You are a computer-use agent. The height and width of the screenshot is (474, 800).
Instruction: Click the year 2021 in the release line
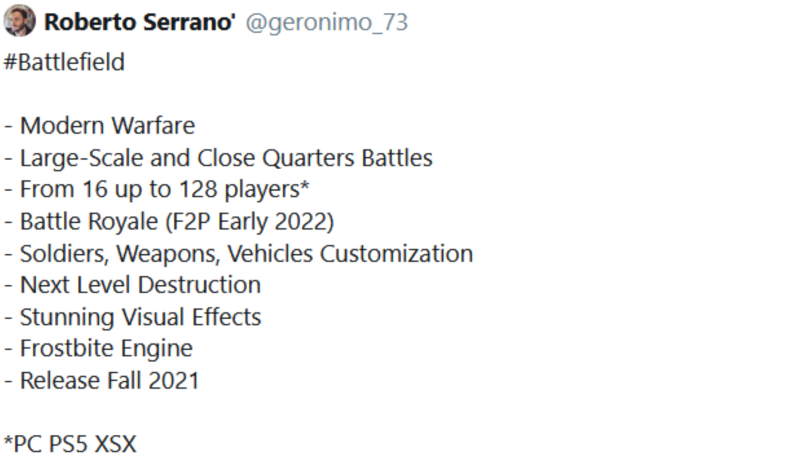tap(174, 381)
